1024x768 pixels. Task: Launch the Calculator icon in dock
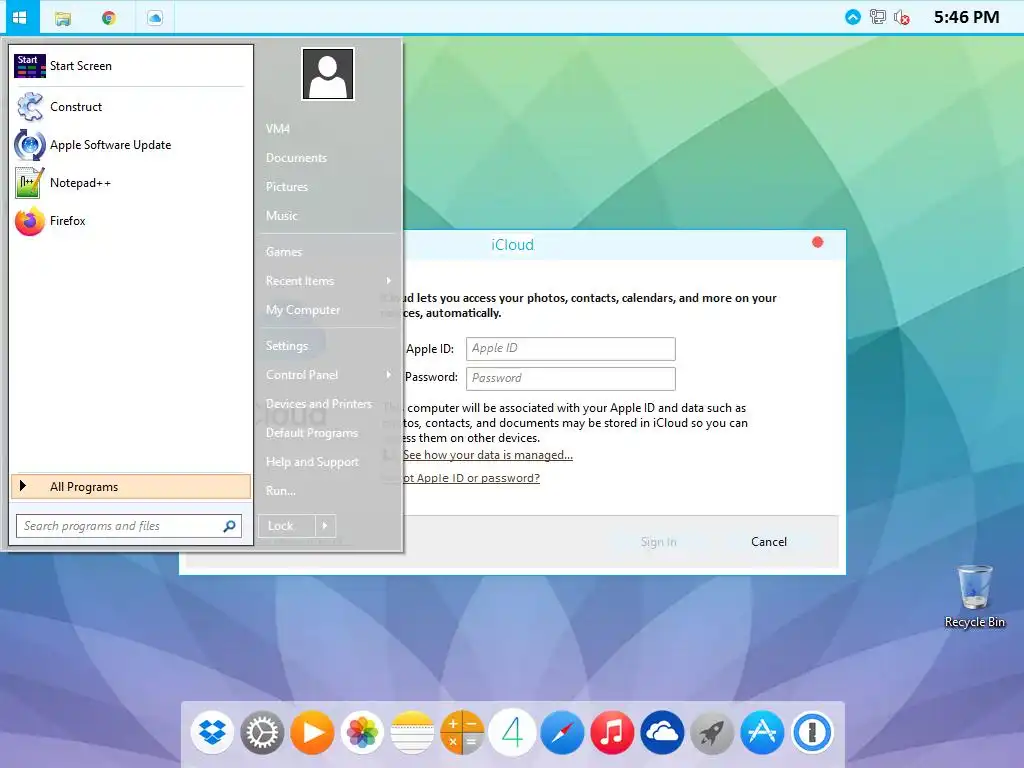point(462,732)
